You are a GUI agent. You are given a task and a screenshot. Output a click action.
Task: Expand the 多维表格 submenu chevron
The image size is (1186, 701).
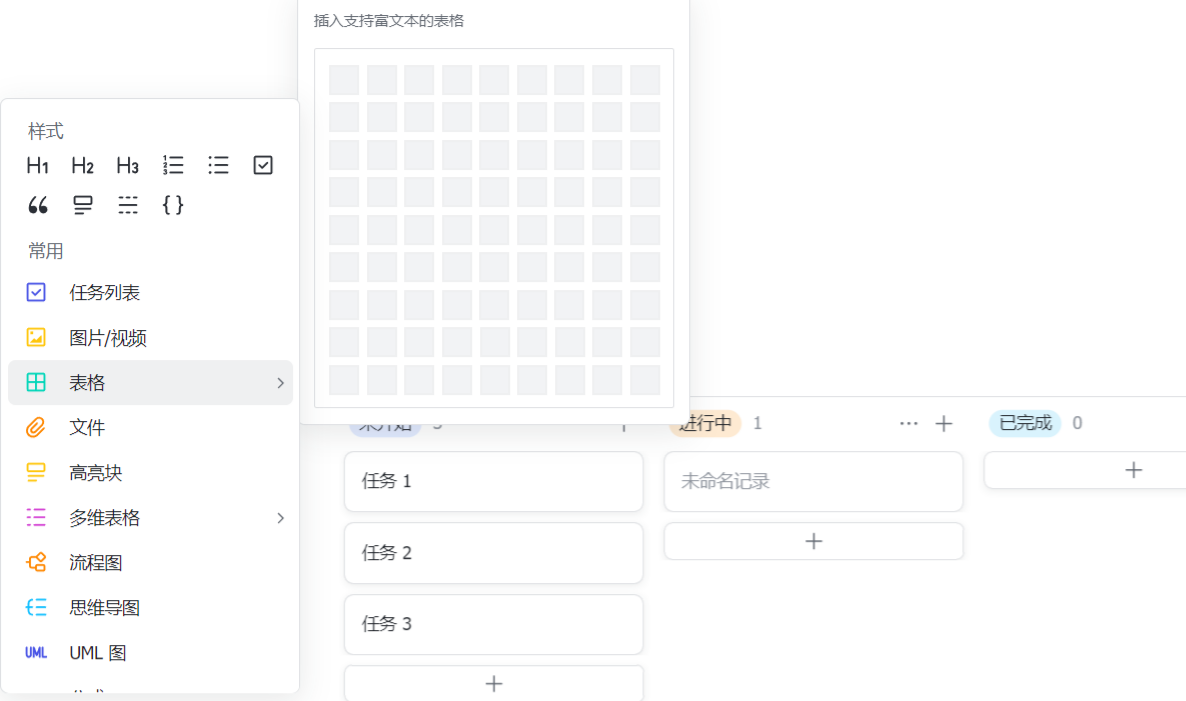click(281, 517)
